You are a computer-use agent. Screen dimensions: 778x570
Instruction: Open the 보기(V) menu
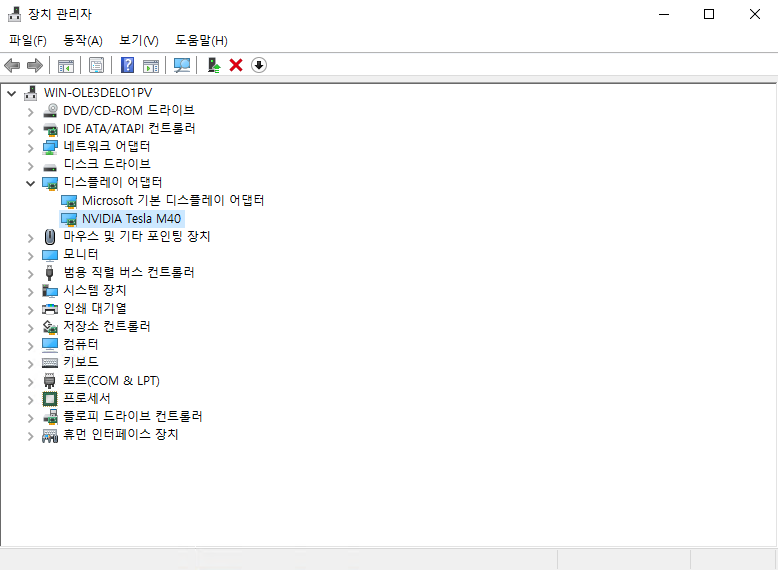[139, 40]
